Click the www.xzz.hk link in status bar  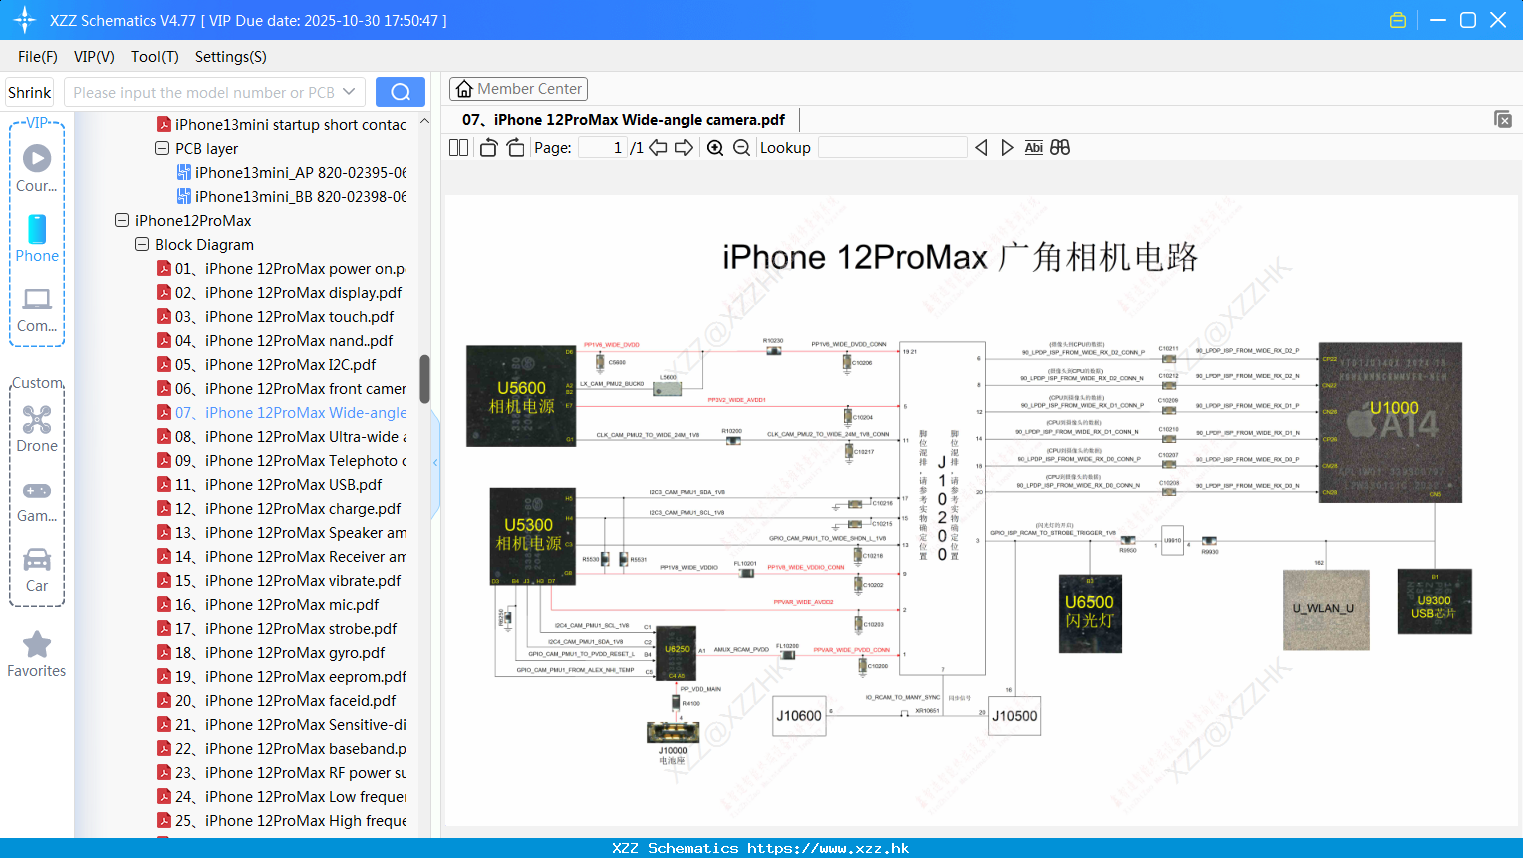click(x=828, y=848)
